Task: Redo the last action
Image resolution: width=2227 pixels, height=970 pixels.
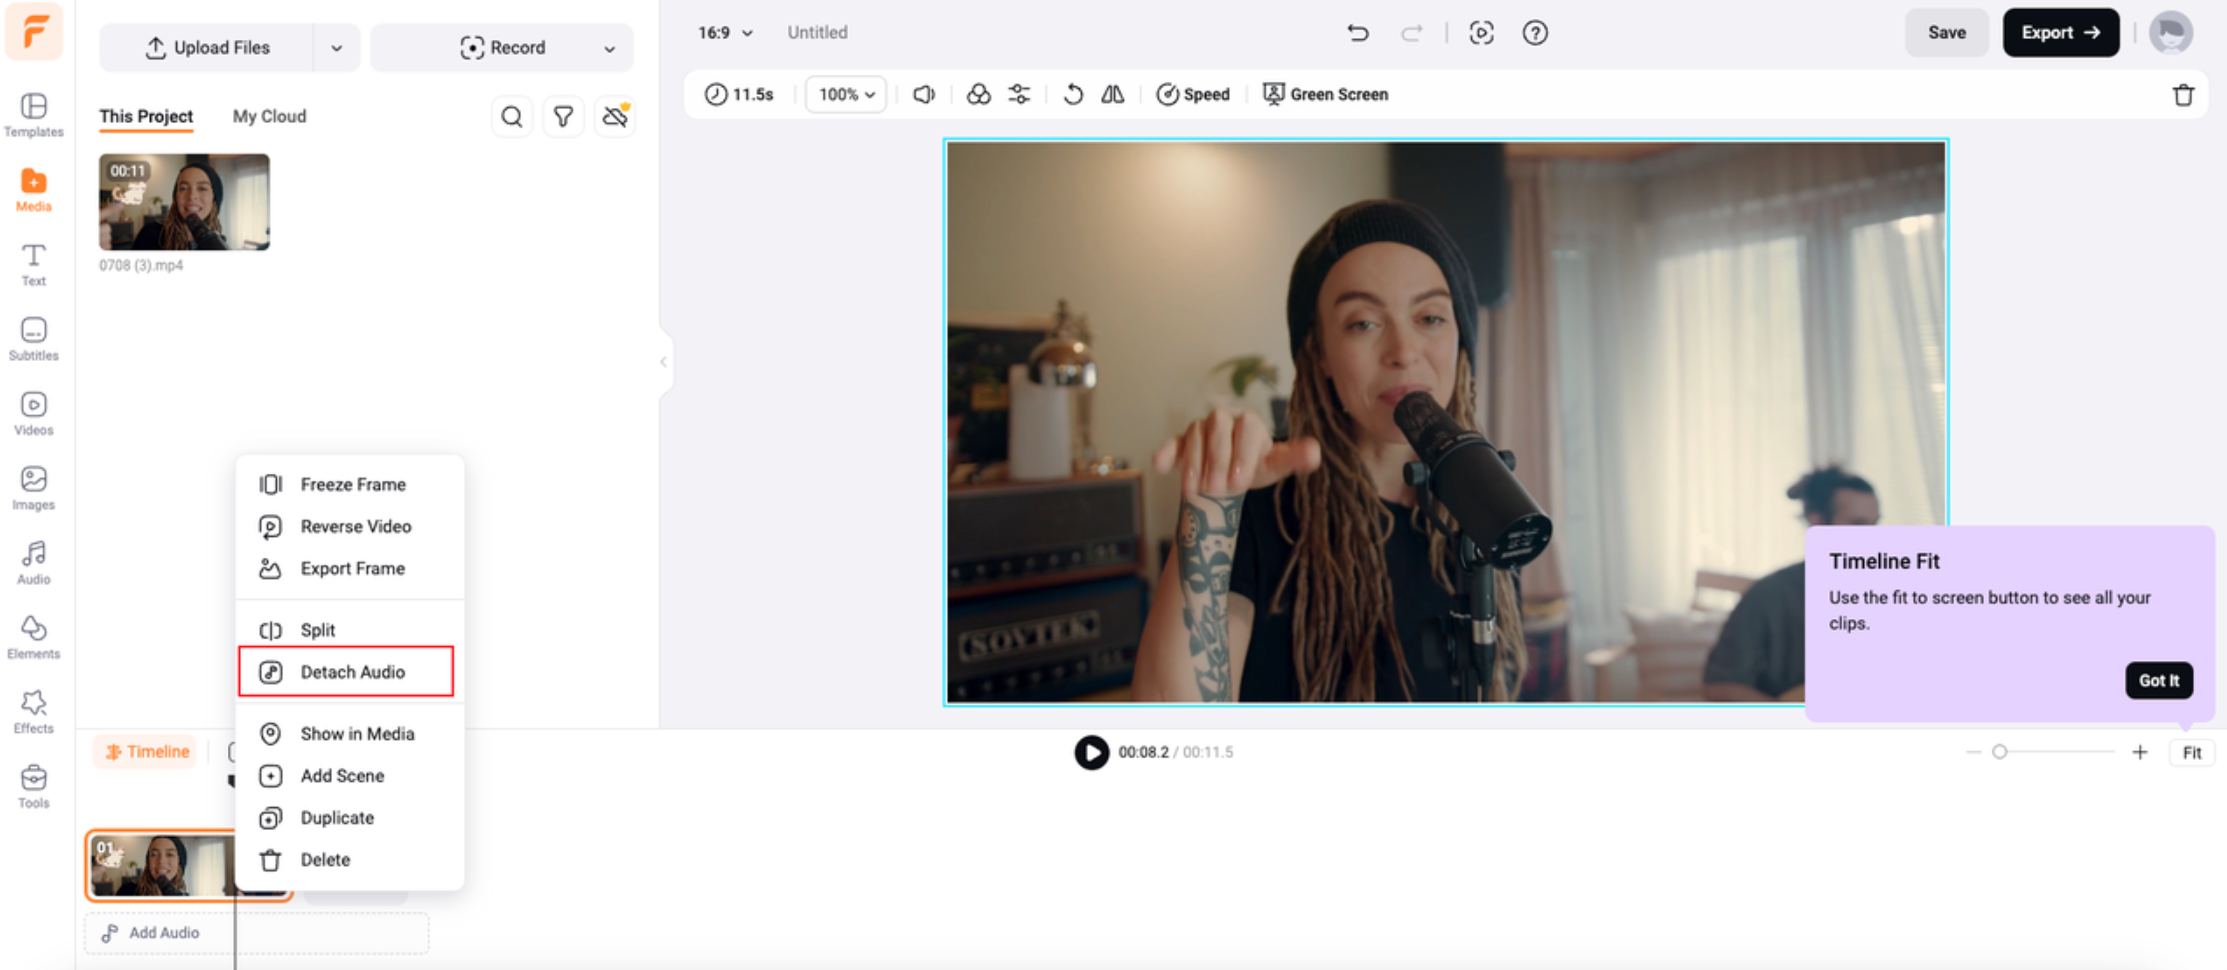Action: [x=1411, y=33]
